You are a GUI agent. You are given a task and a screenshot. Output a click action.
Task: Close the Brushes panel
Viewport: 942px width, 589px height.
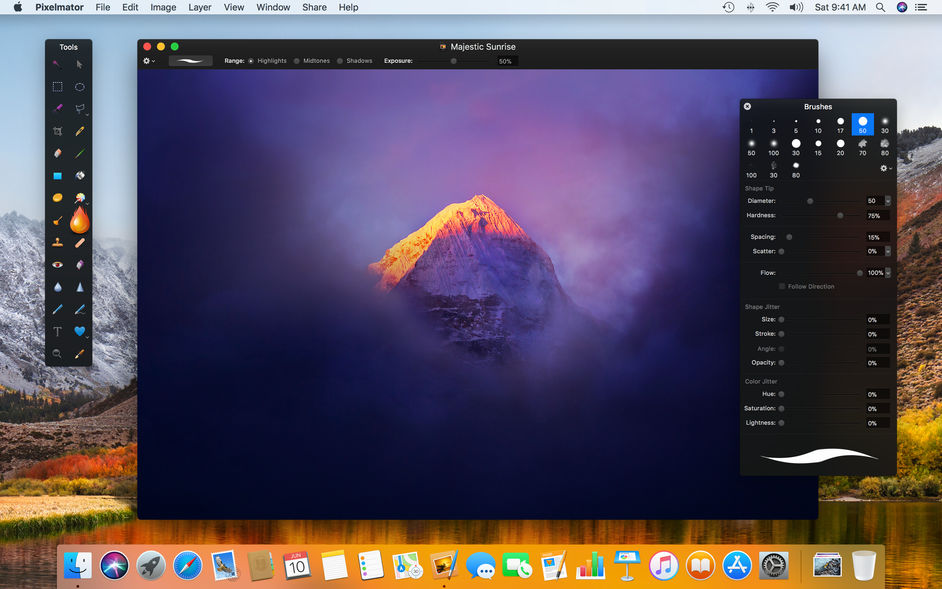point(747,105)
